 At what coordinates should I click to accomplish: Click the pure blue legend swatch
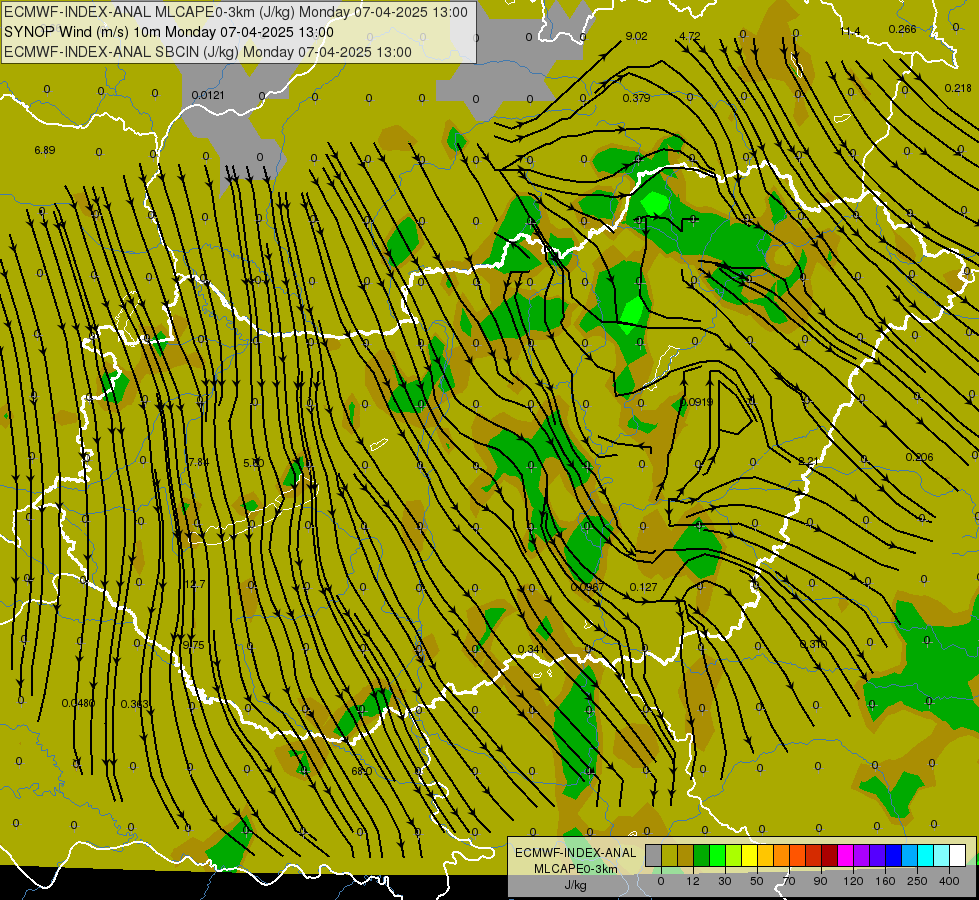coord(894,855)
